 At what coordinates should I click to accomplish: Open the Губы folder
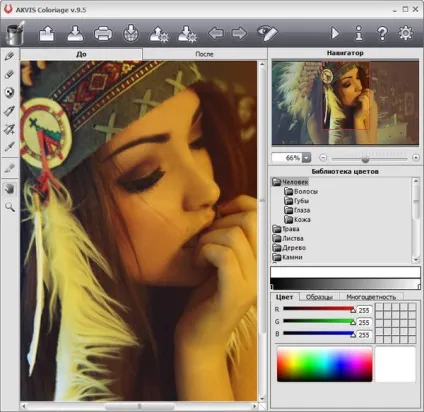296,201
